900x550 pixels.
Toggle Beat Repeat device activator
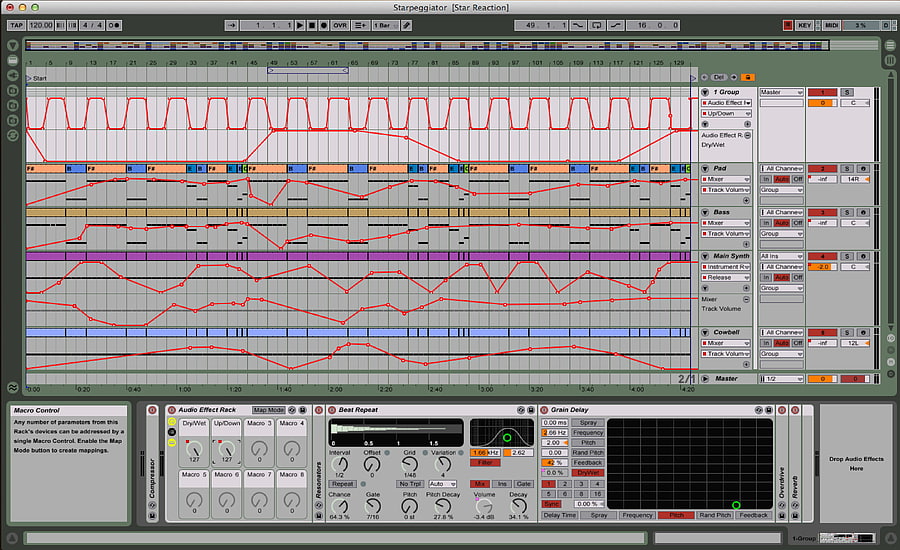(332, 410)
